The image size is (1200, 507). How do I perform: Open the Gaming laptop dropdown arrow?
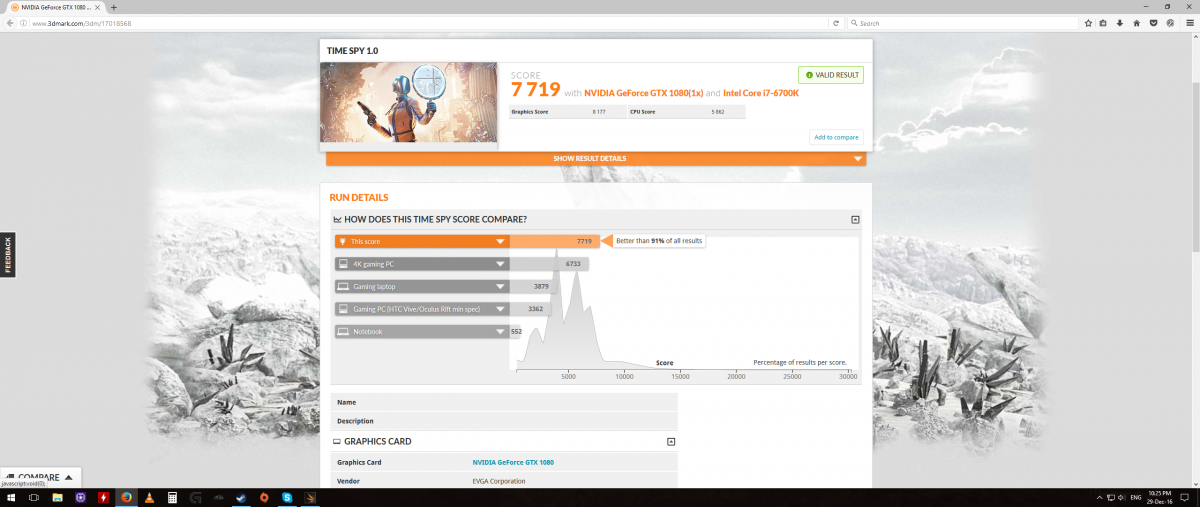point(500,286)
